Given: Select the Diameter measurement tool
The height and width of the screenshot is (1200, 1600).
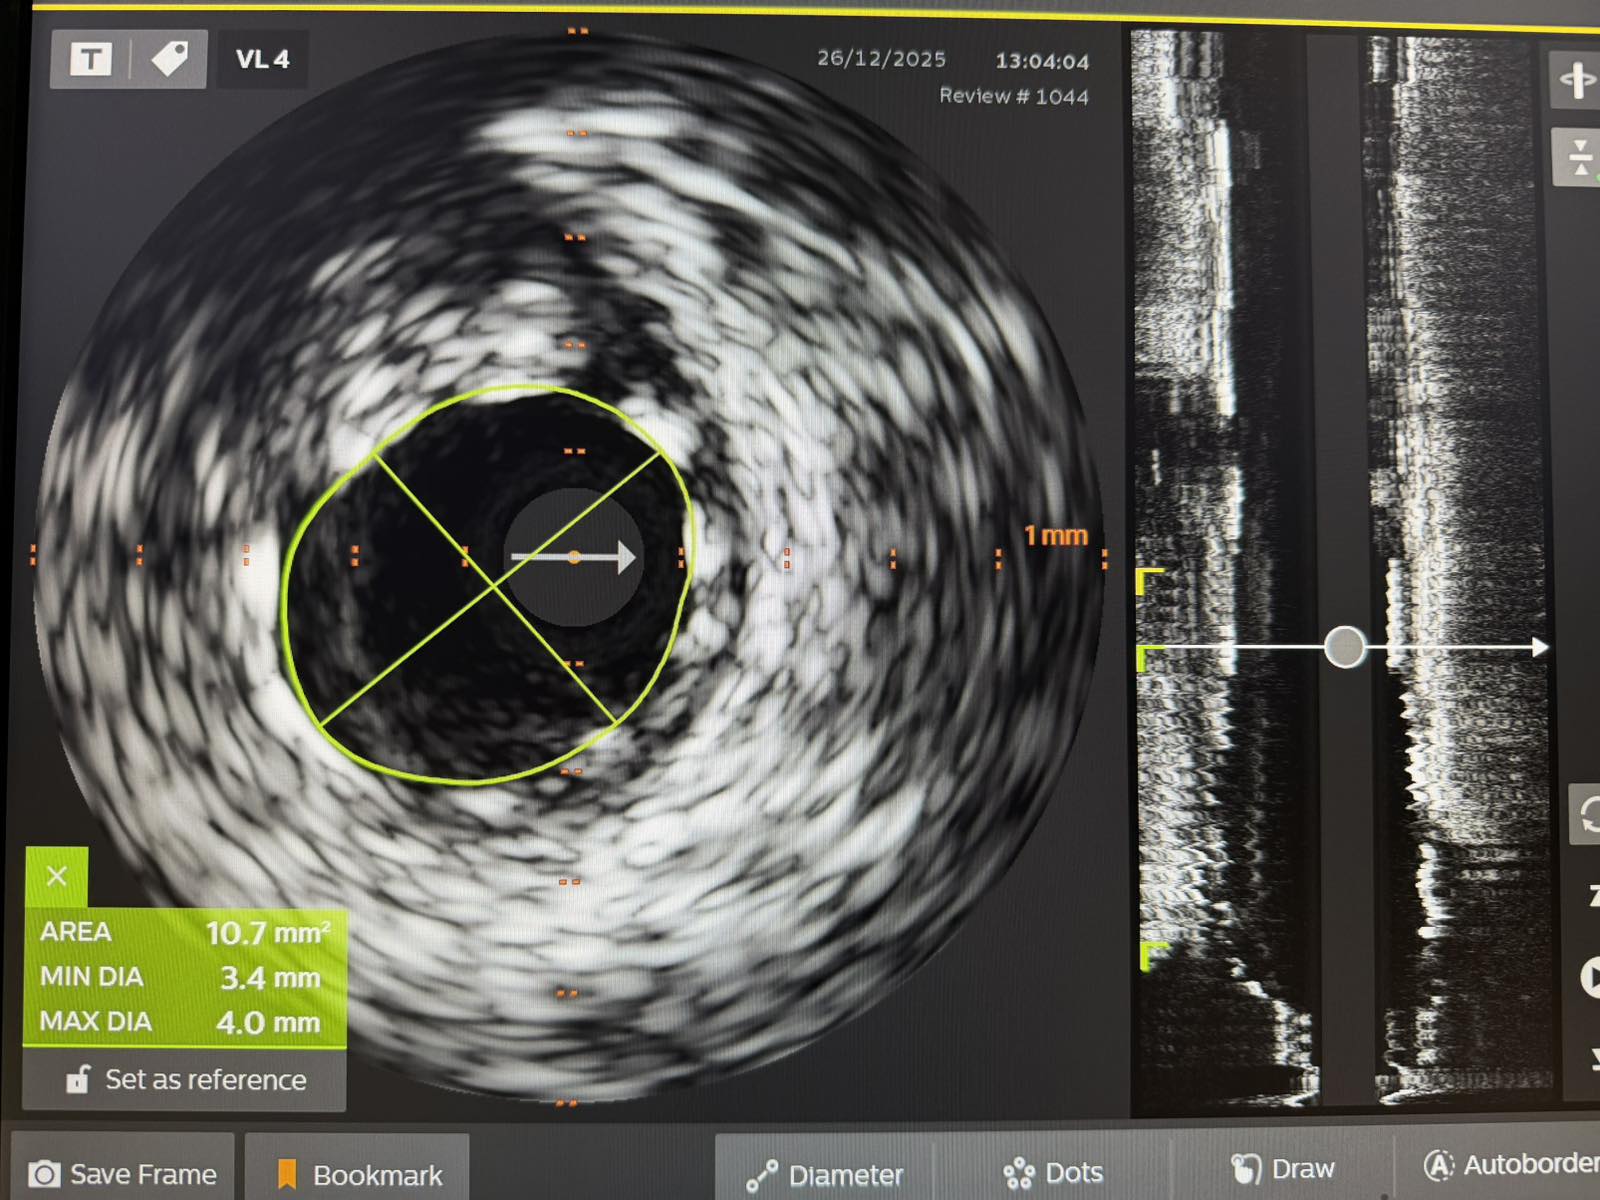Looking at the screenshot, I should [825, 1174].
